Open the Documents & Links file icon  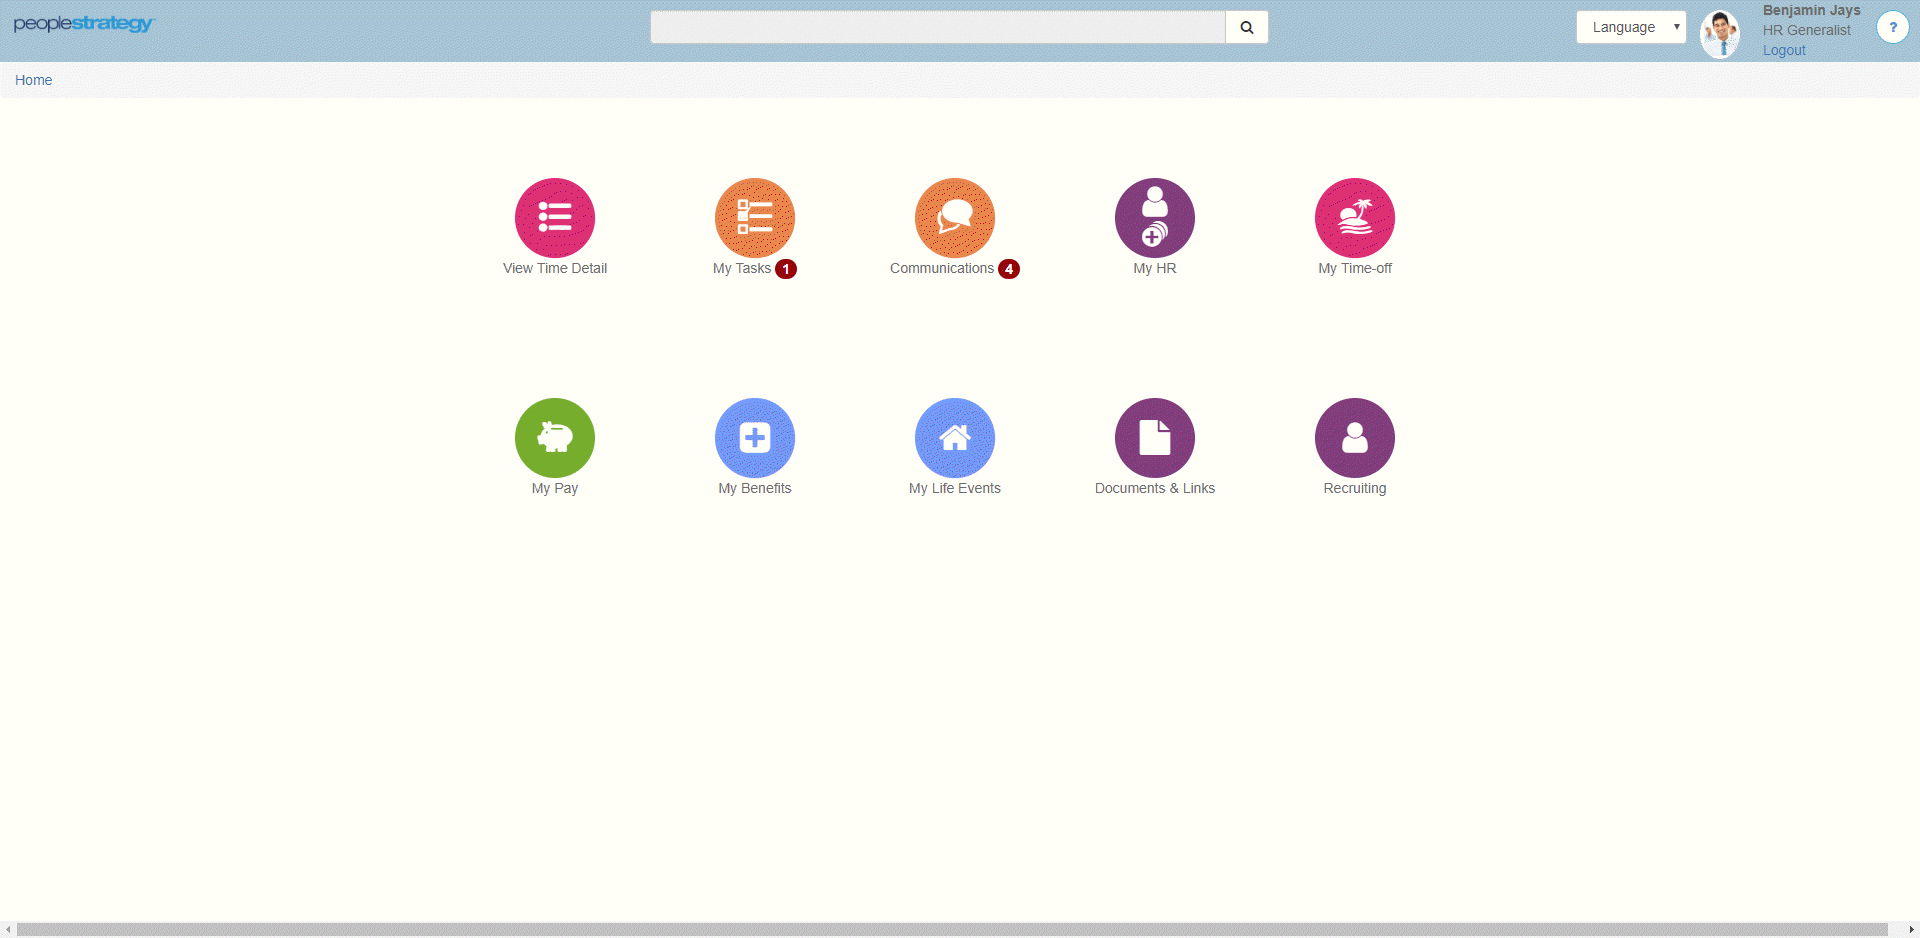coord(1155,438)
